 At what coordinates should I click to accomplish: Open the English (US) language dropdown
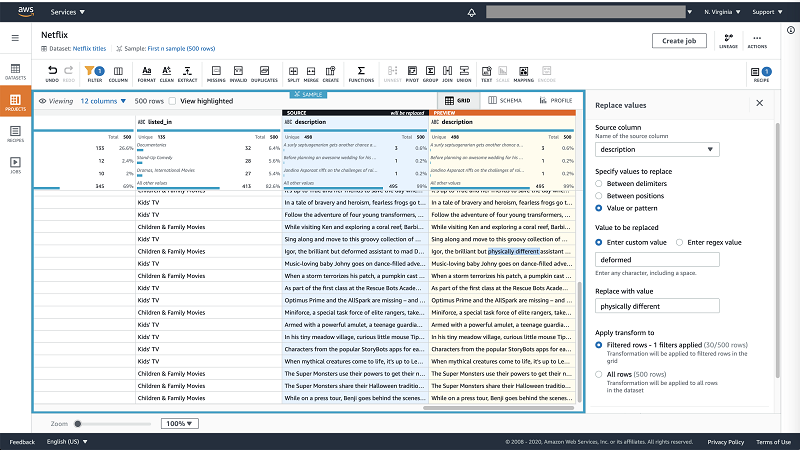point(67,442)
